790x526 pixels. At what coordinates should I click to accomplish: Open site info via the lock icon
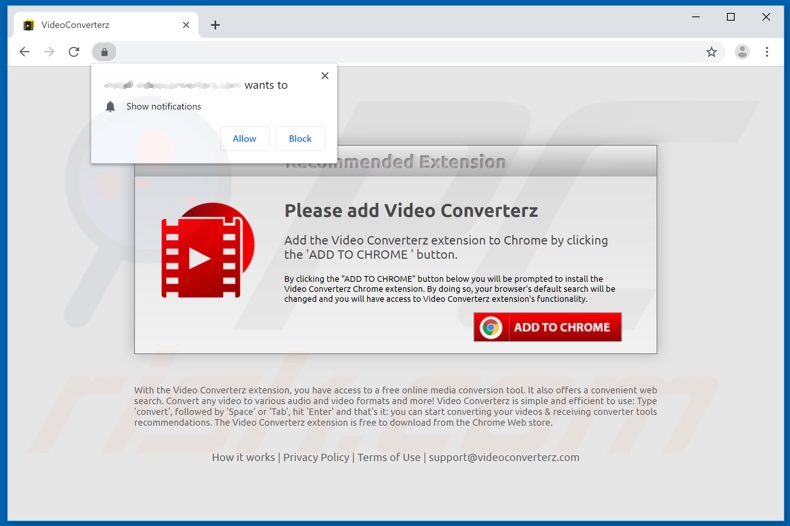coord(104,52)
